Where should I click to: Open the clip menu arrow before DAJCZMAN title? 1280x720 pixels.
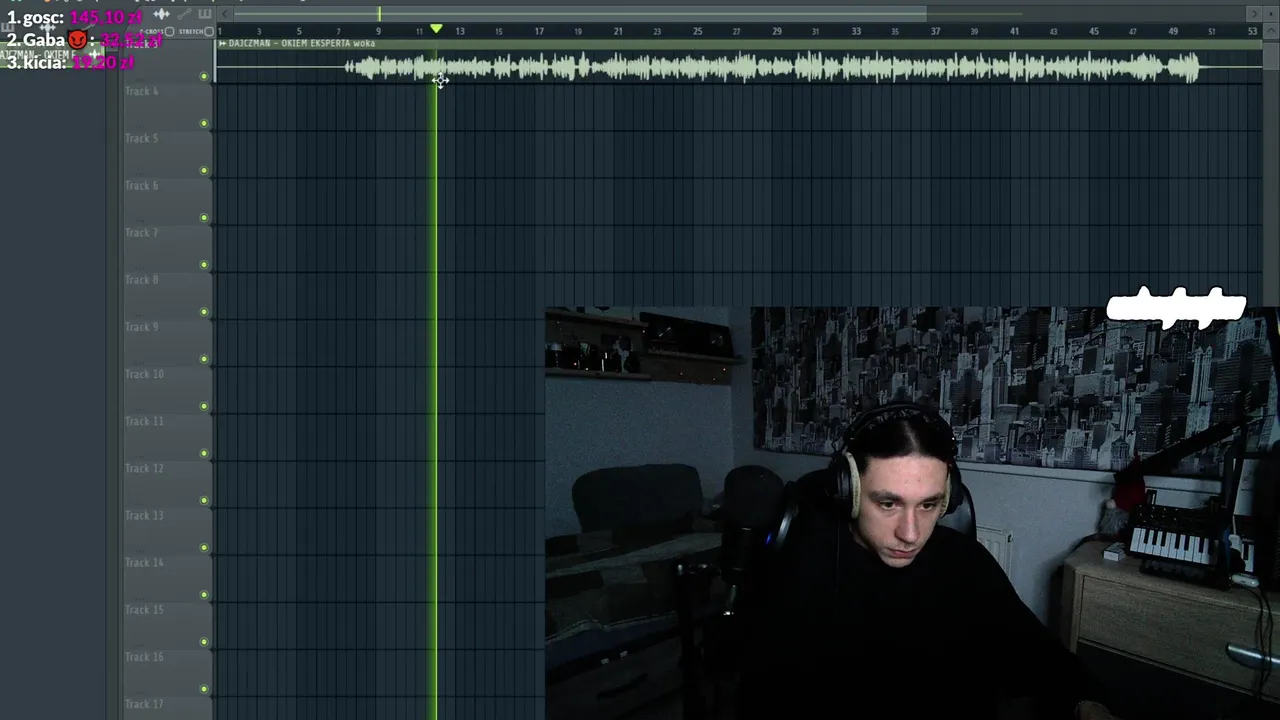(222, 43)
